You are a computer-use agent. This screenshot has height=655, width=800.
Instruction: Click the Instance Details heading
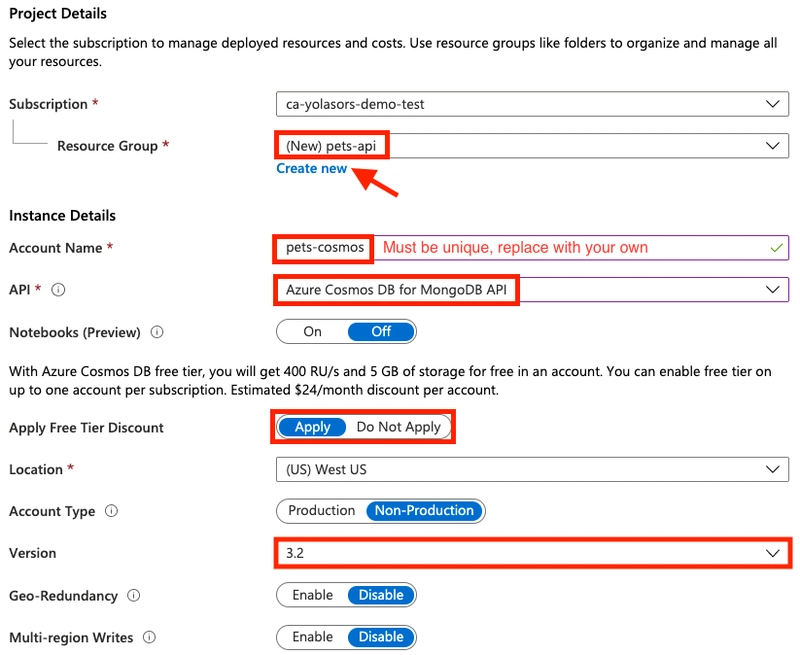62,215
